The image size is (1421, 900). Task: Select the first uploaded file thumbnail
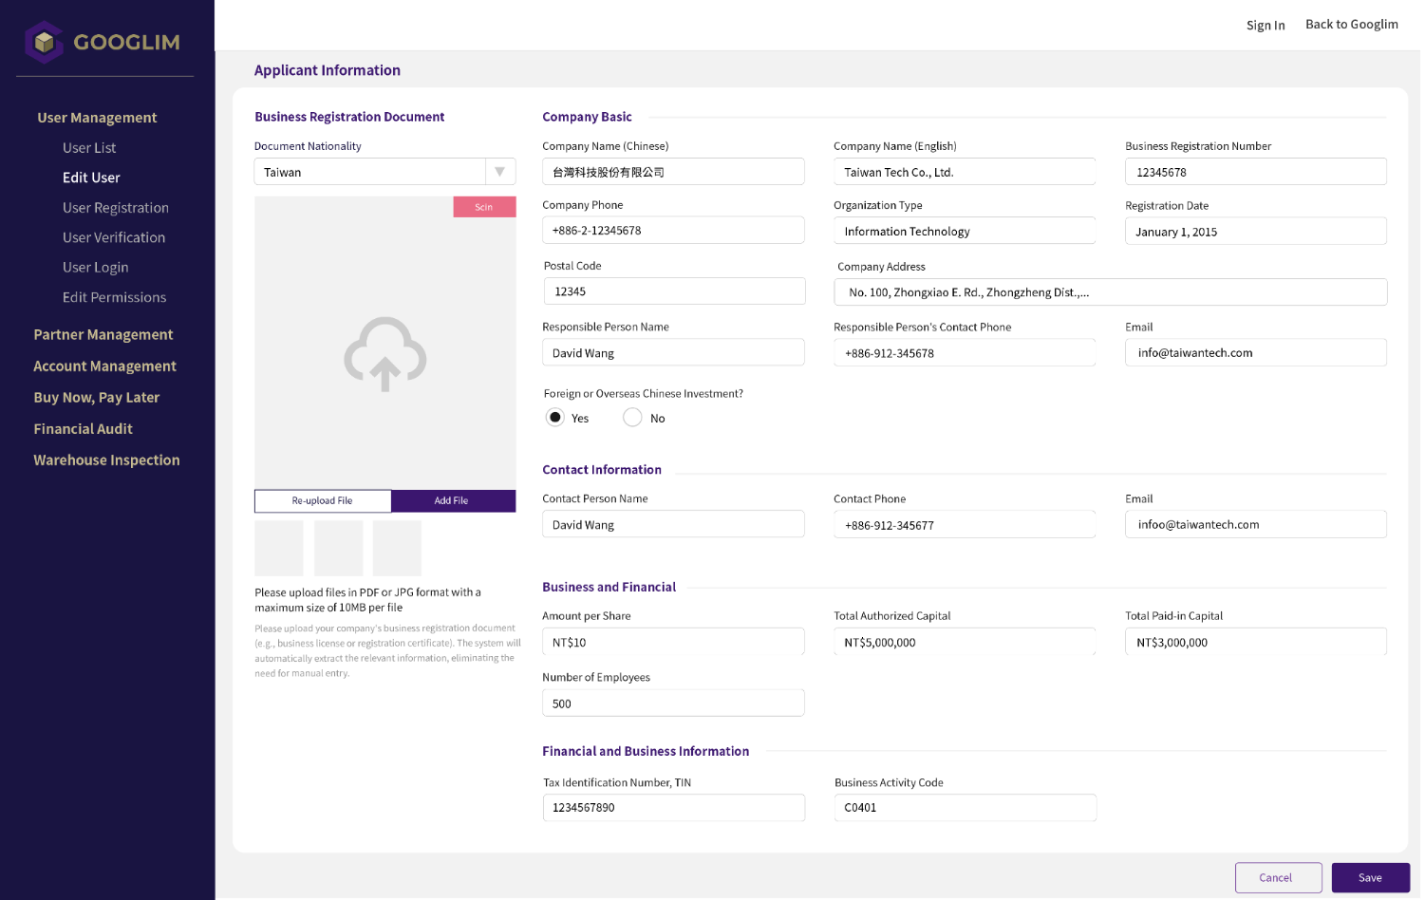pos(279,548)
